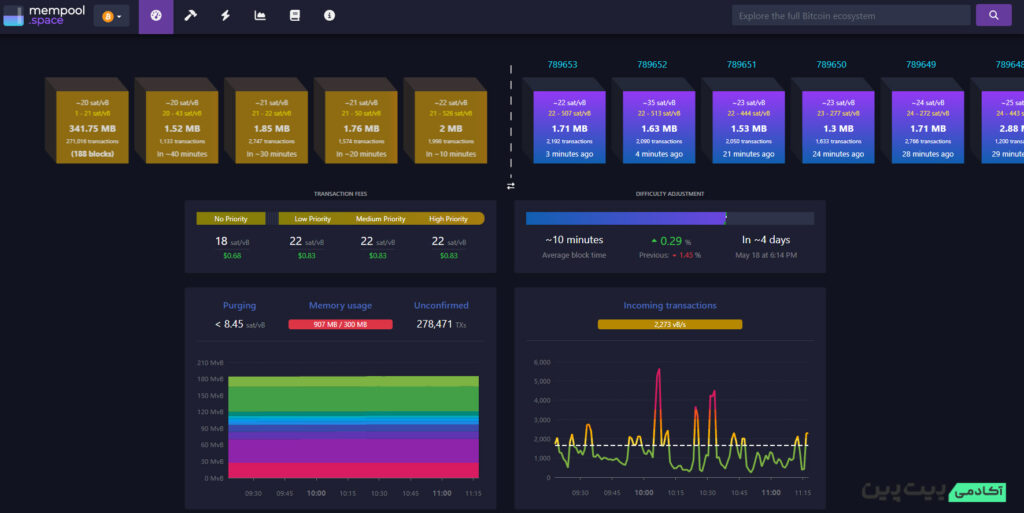This screenshot has width=1024, height=513.
Task: Click the Medium Priority fee label
Action: pyautogui.click(x=380, y=219)
